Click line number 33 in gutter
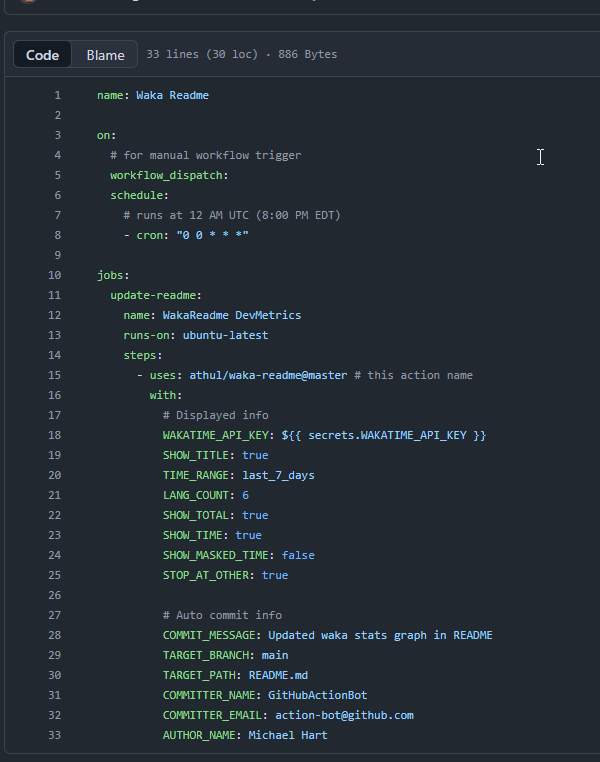The height and width of the screenshot is (762, 600). (x=55, y=735)
